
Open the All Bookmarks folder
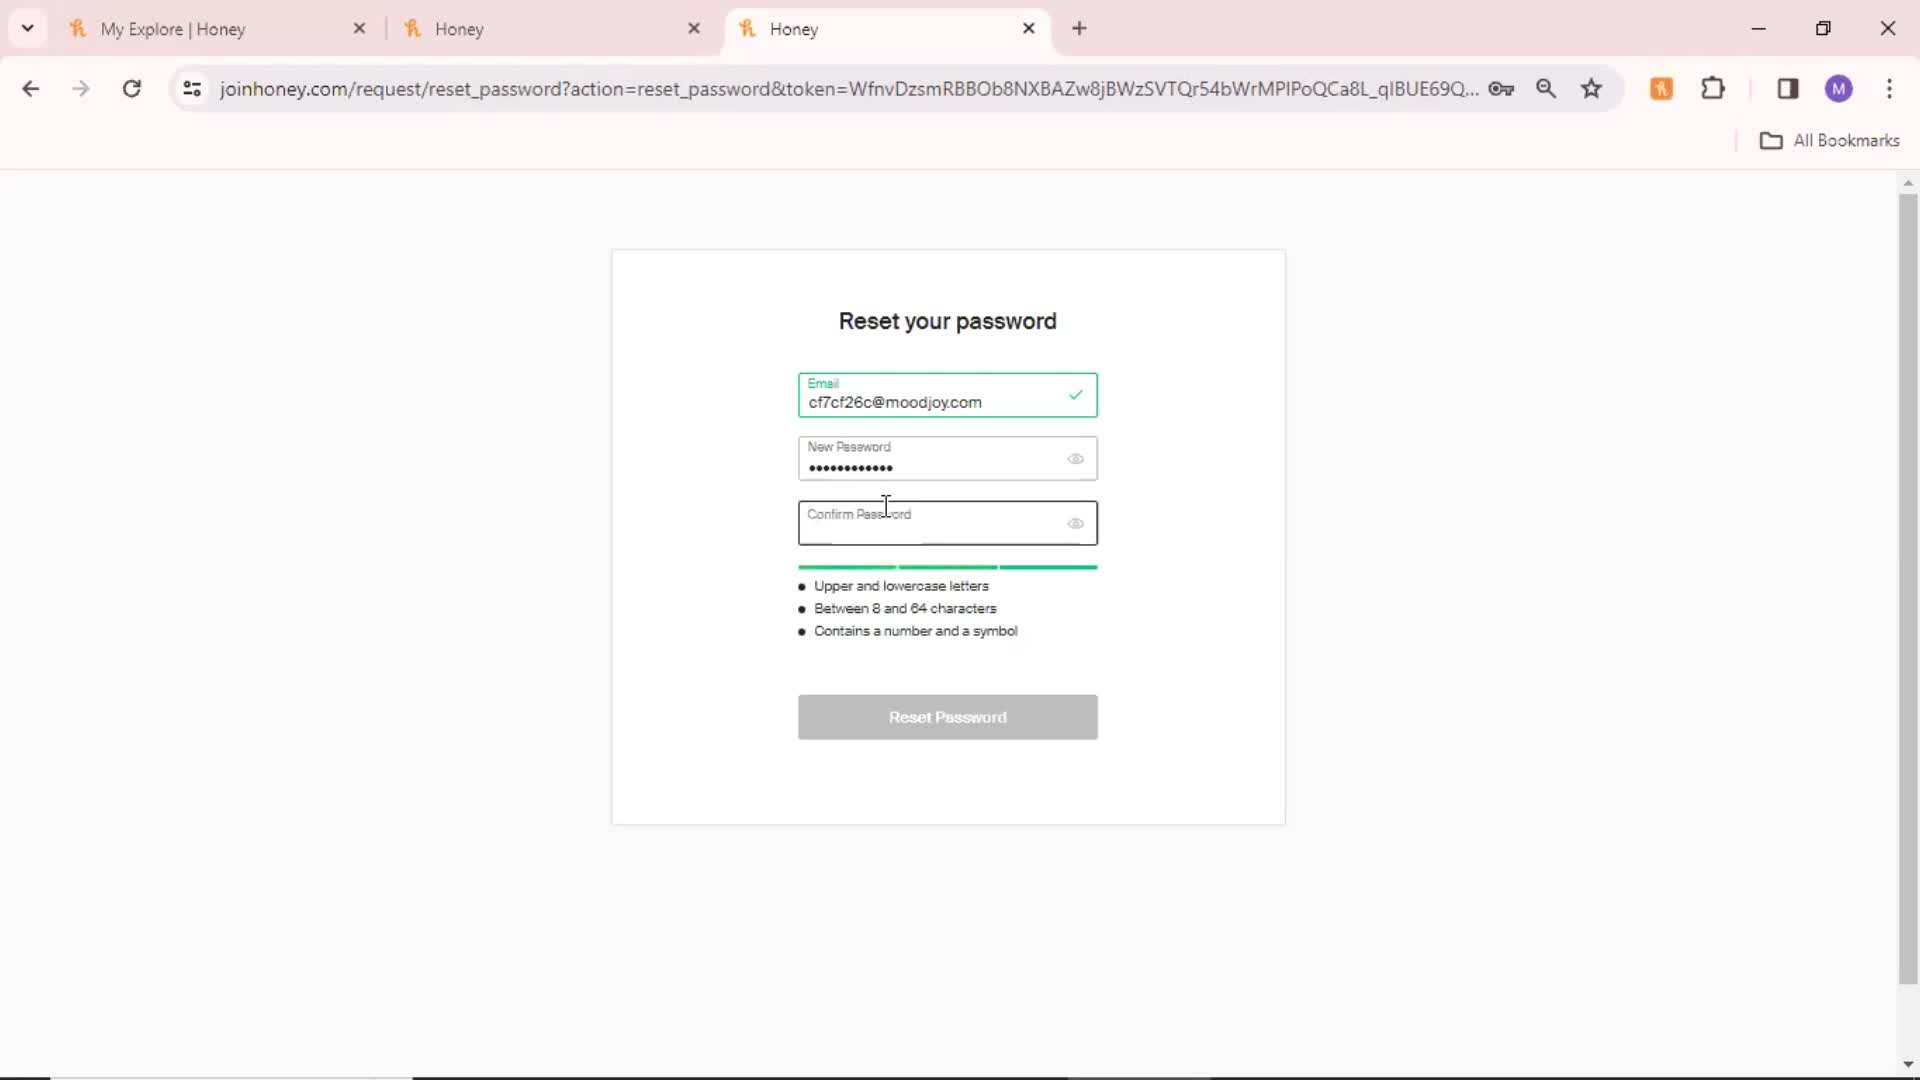(1829, 141)
